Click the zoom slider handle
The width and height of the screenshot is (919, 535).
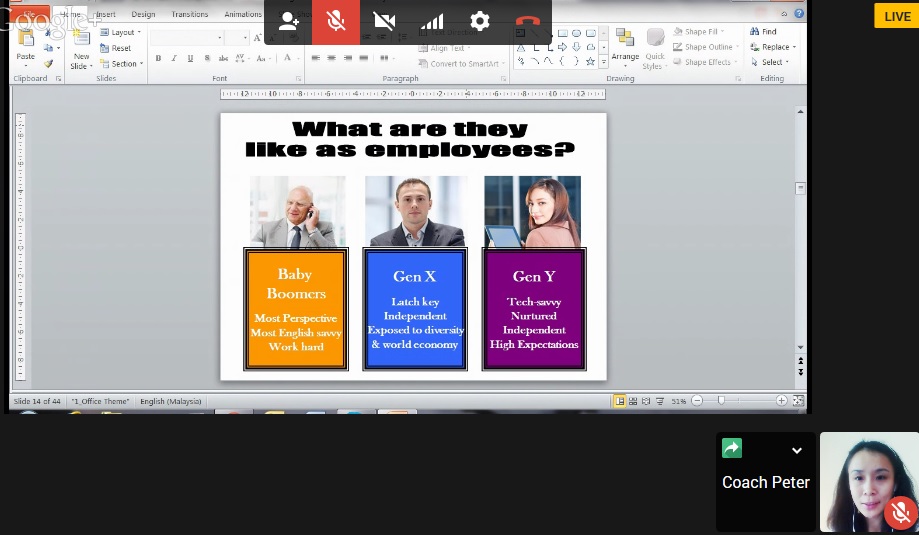coord(721,401)
